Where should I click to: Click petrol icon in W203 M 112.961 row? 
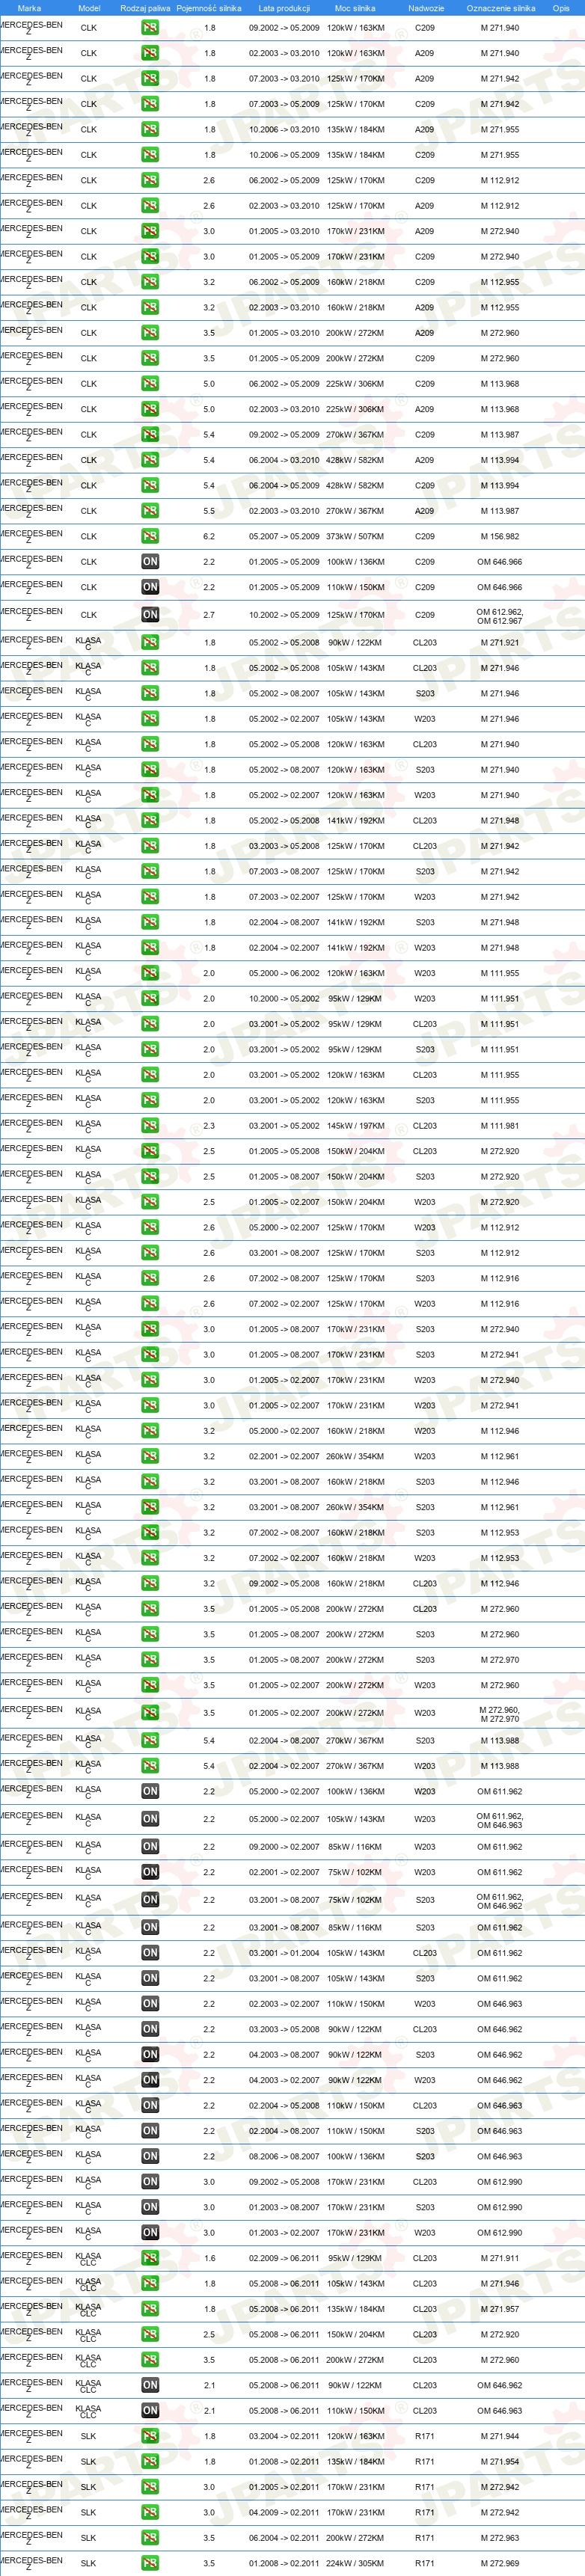tap(150, 1456)
